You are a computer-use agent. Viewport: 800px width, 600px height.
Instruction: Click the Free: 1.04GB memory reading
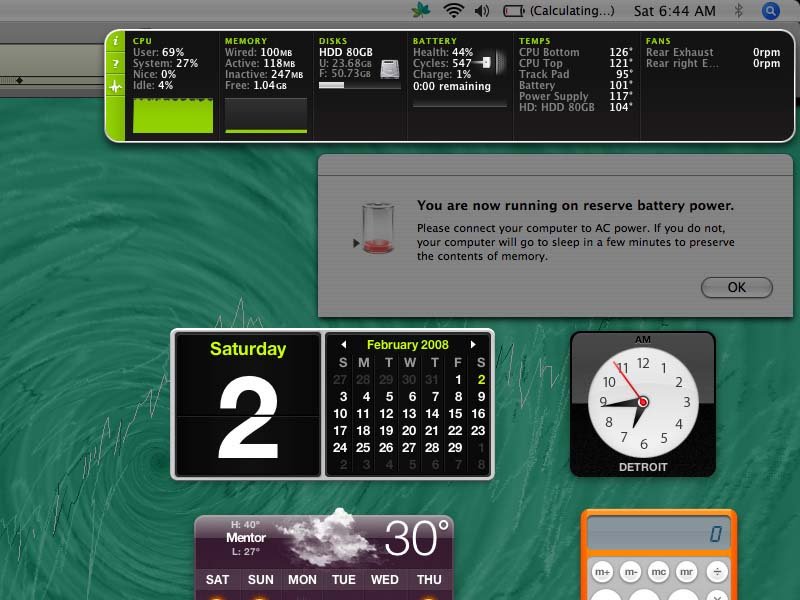[256, 85]
